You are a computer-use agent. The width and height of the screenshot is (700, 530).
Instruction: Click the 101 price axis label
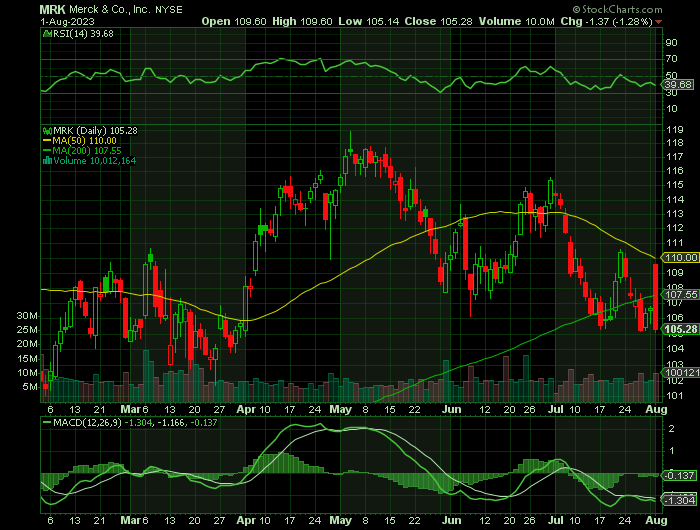pos(674,396)
